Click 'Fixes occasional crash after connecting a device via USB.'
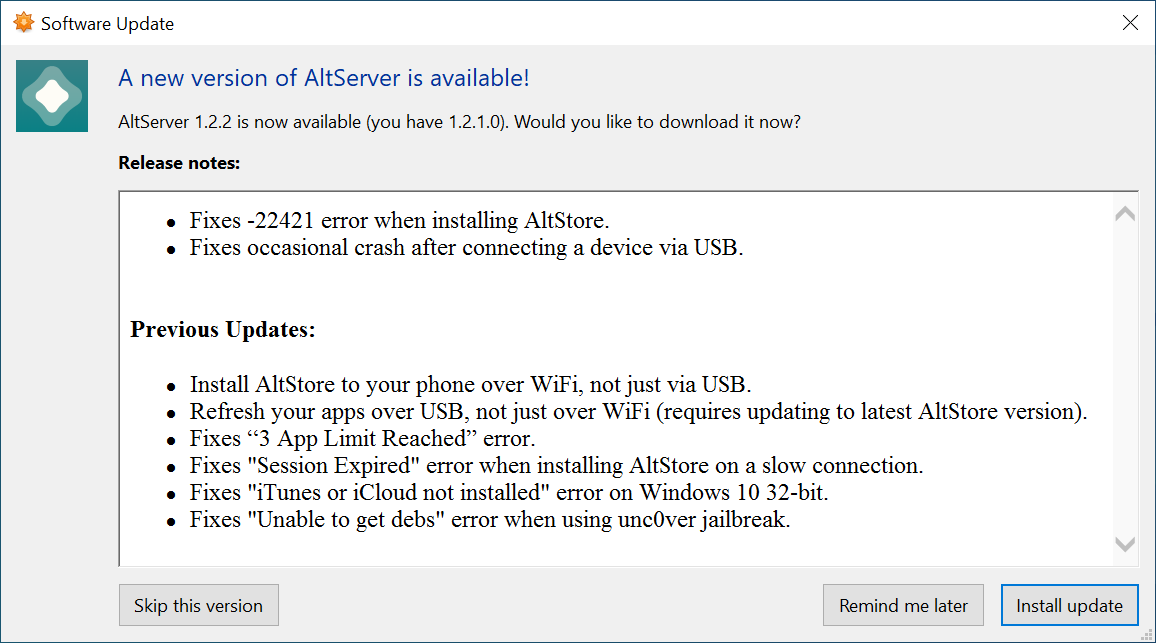1156x643 pixels. coord(466,248)
